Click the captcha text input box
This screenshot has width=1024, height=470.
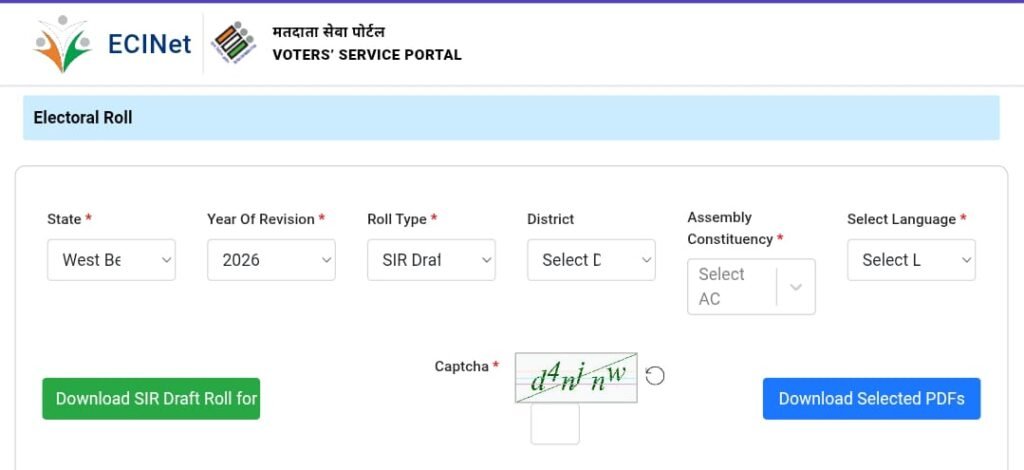pos(555,424)
